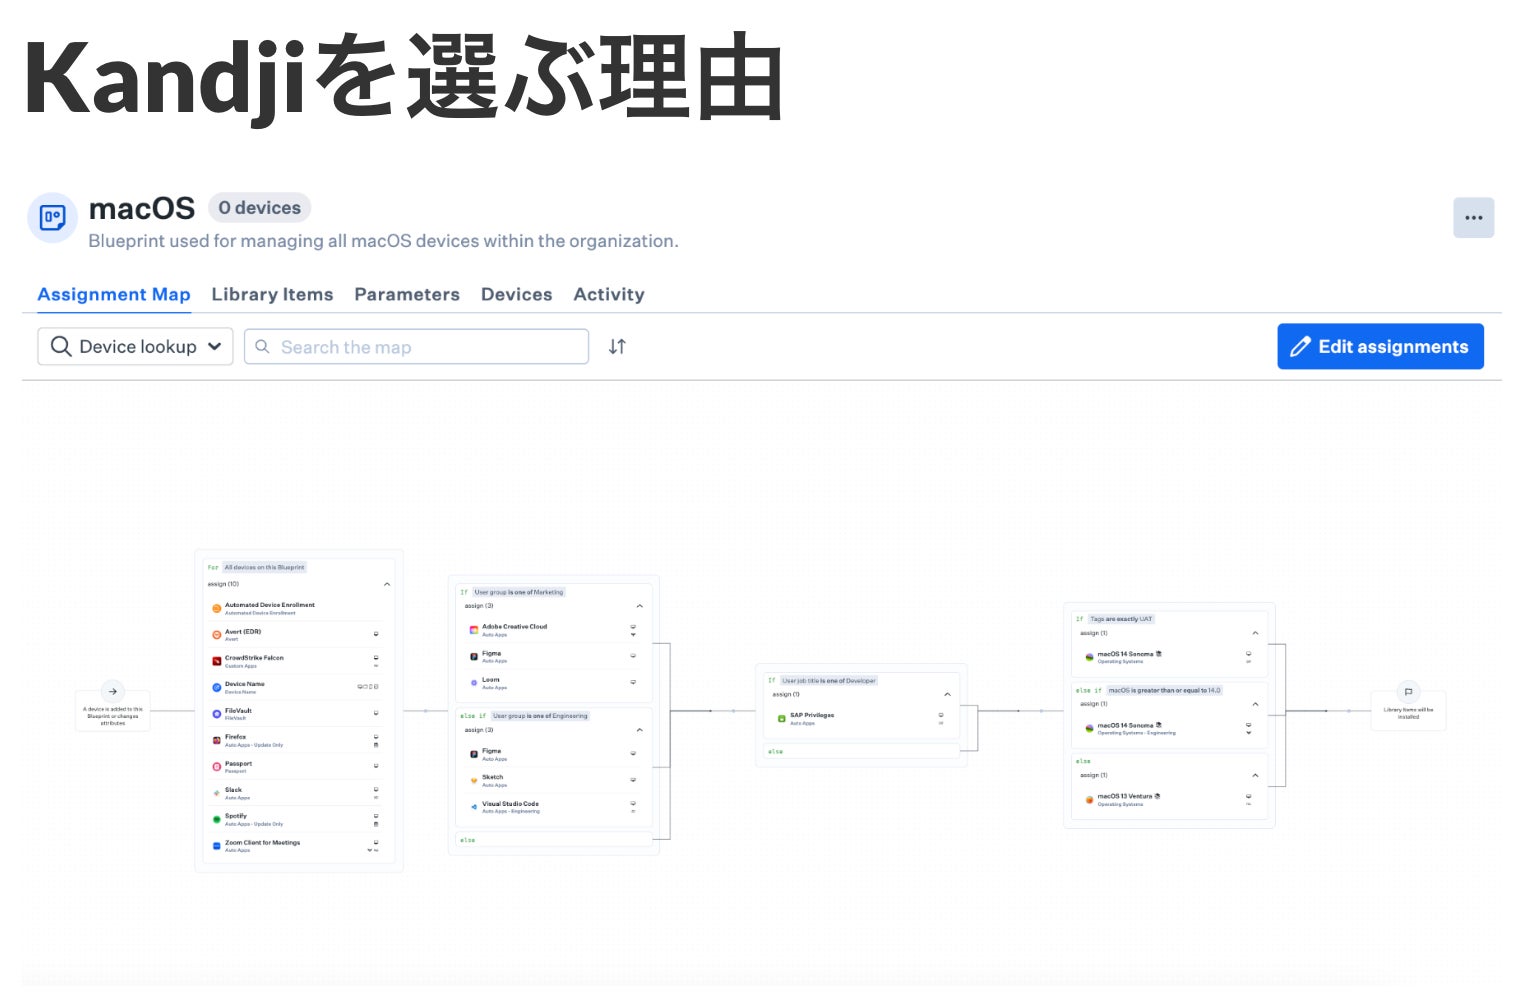Click the Adobe Creative Cloud icon
1538x1004 pixels.
(474, 630)
